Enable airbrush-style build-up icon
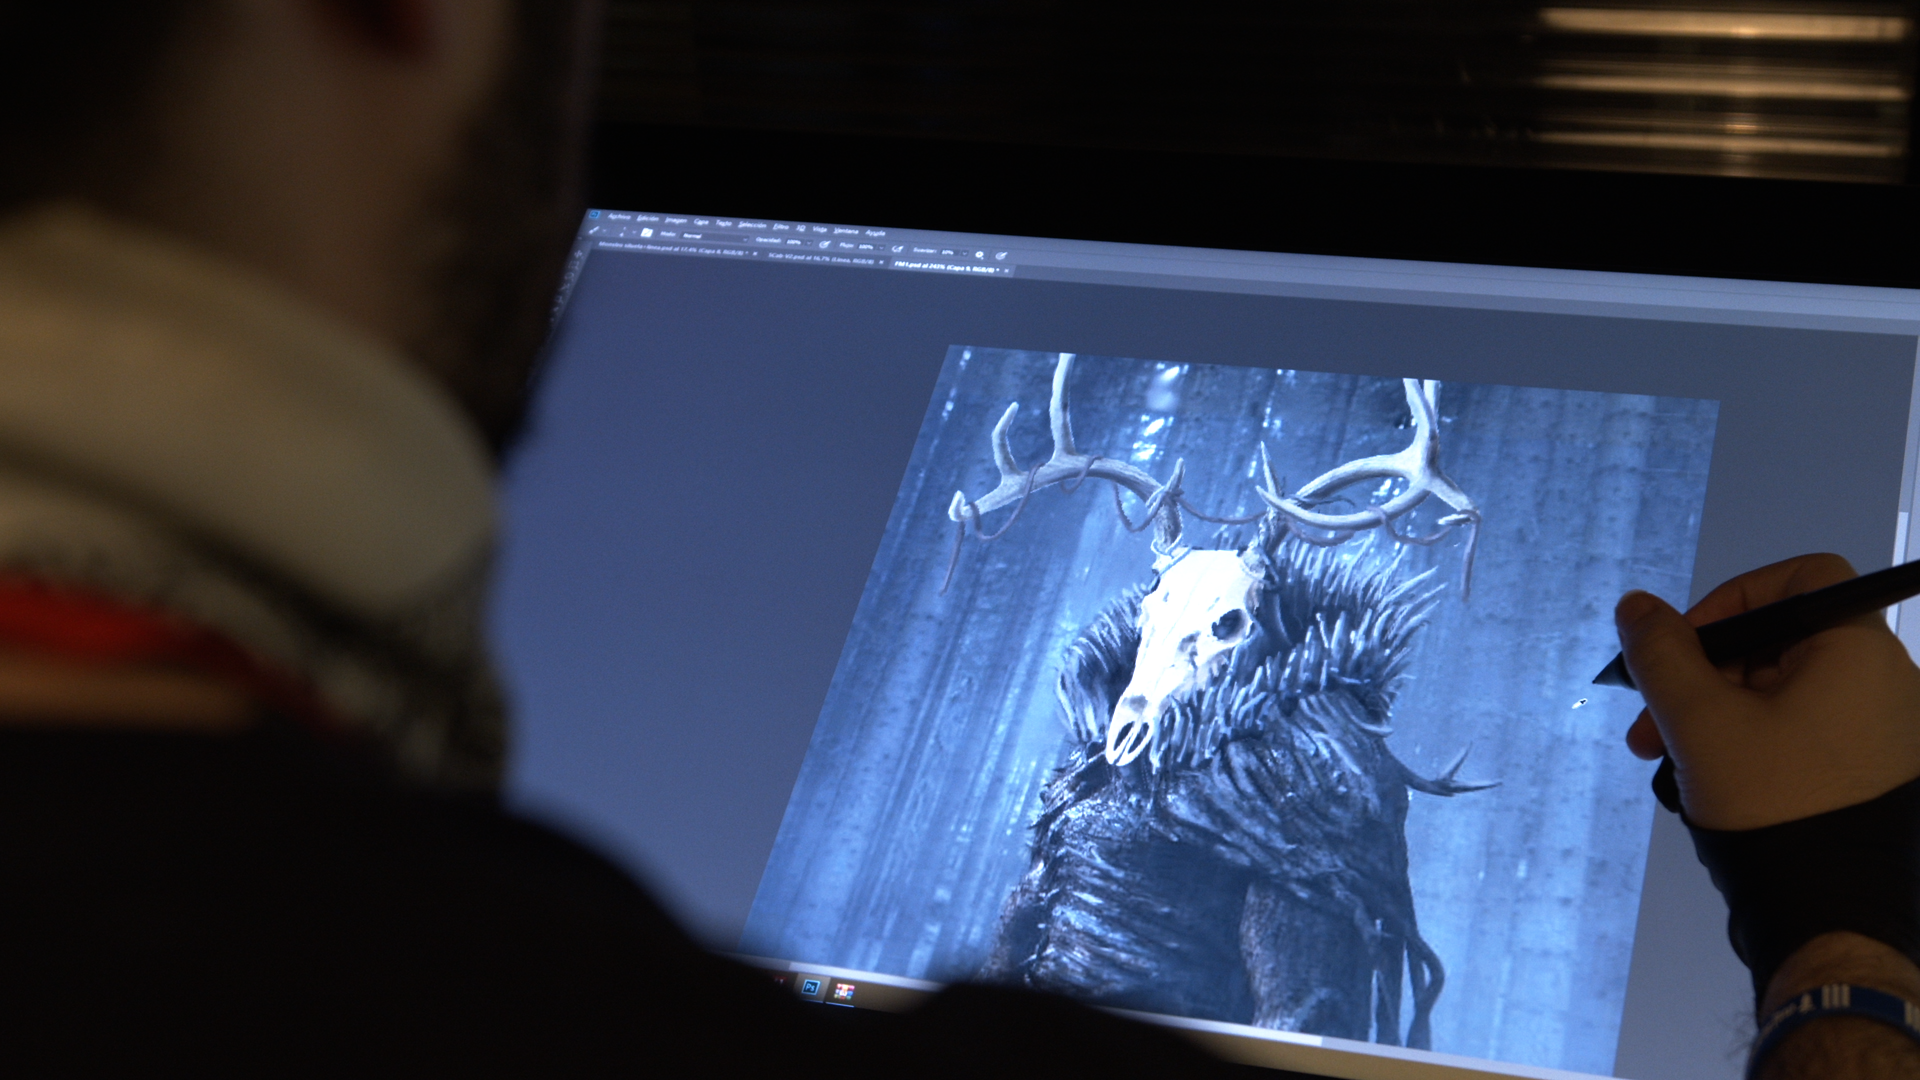 point(897,249)
